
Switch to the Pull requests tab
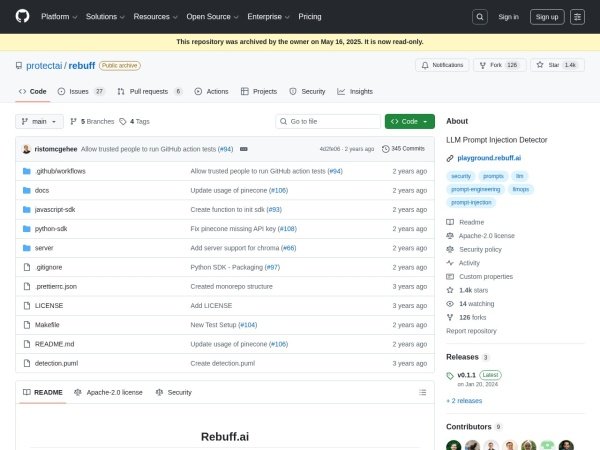(x=150, y=91)
